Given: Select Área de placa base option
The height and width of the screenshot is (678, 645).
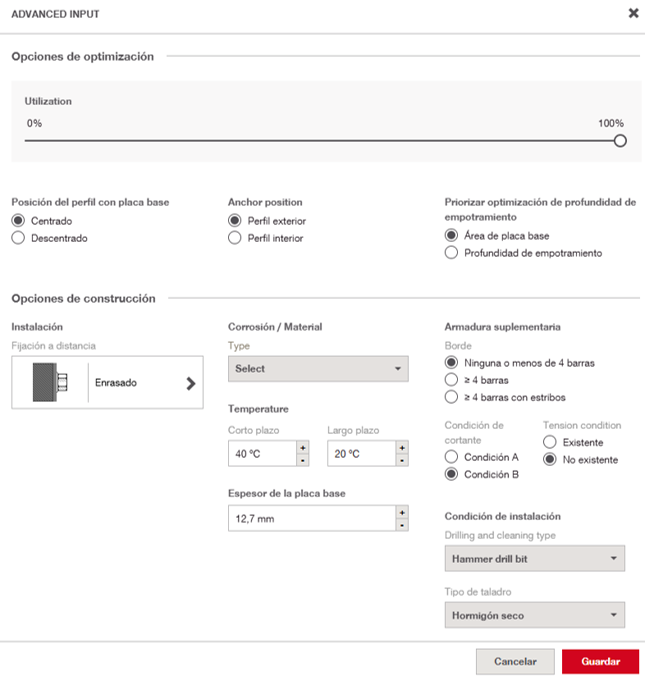Looking at the screenshot, I should coord(451,235).
